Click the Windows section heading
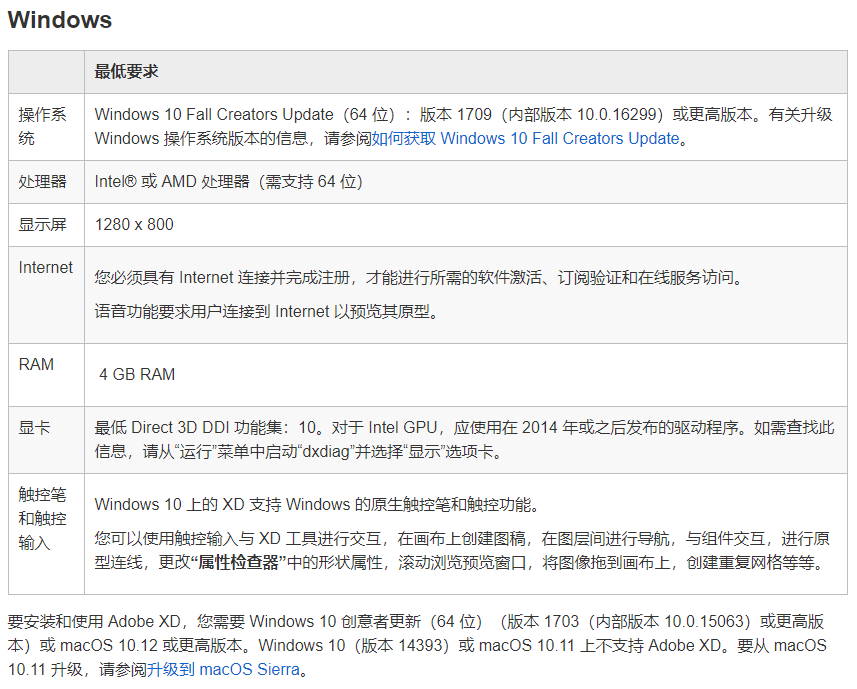The width and height of the screenshot is (857, 689). point(60,20)
